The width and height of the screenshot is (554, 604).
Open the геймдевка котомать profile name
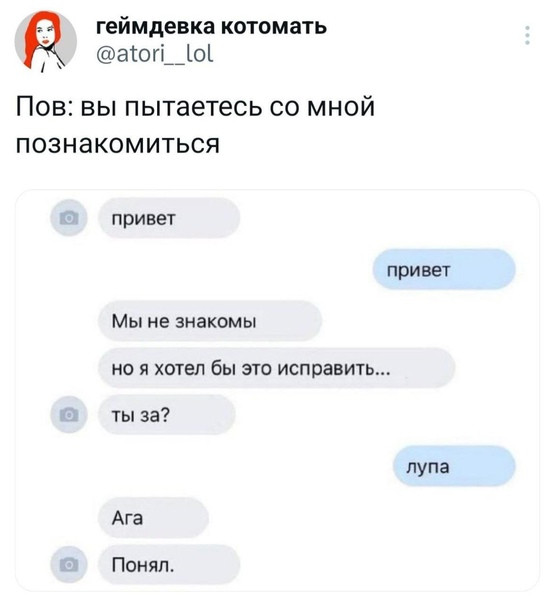[x=211, y=26]
